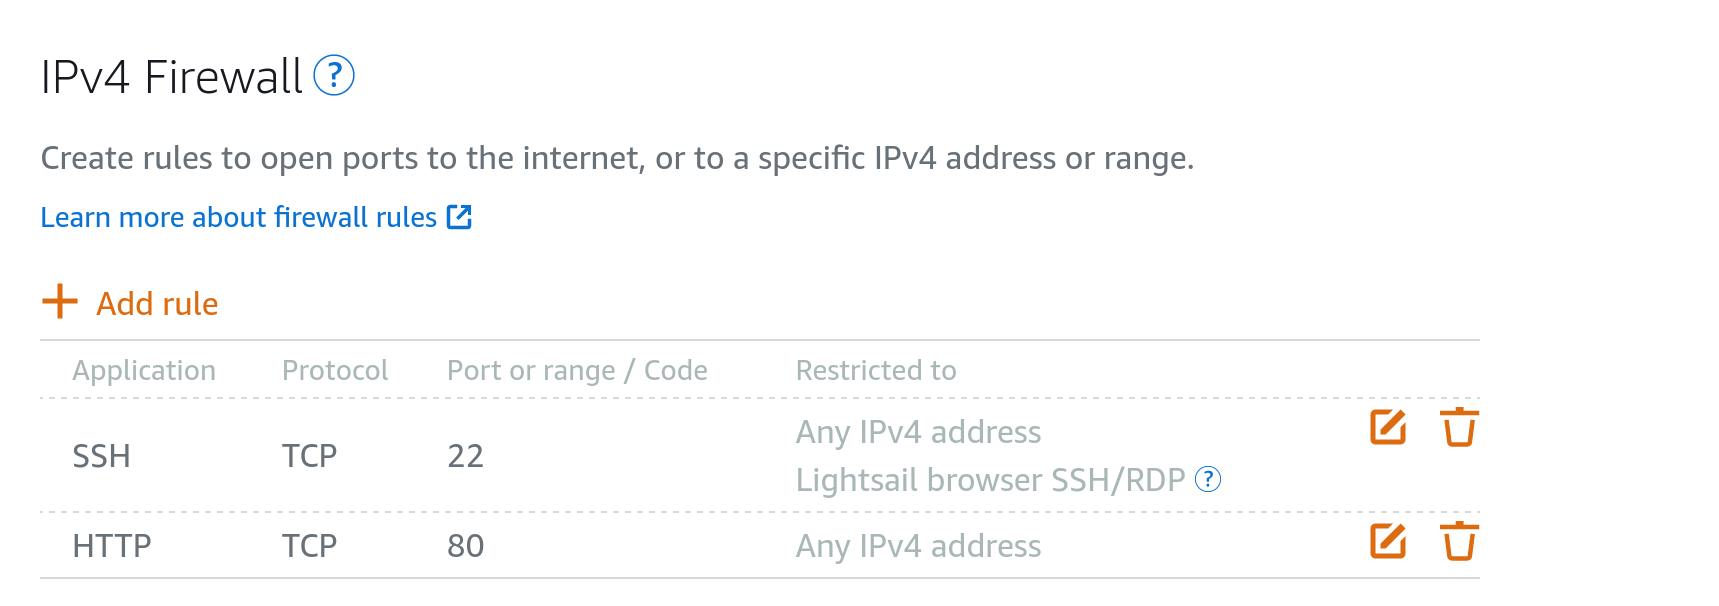Select the HTTP application row label

(x=112, y=546)
